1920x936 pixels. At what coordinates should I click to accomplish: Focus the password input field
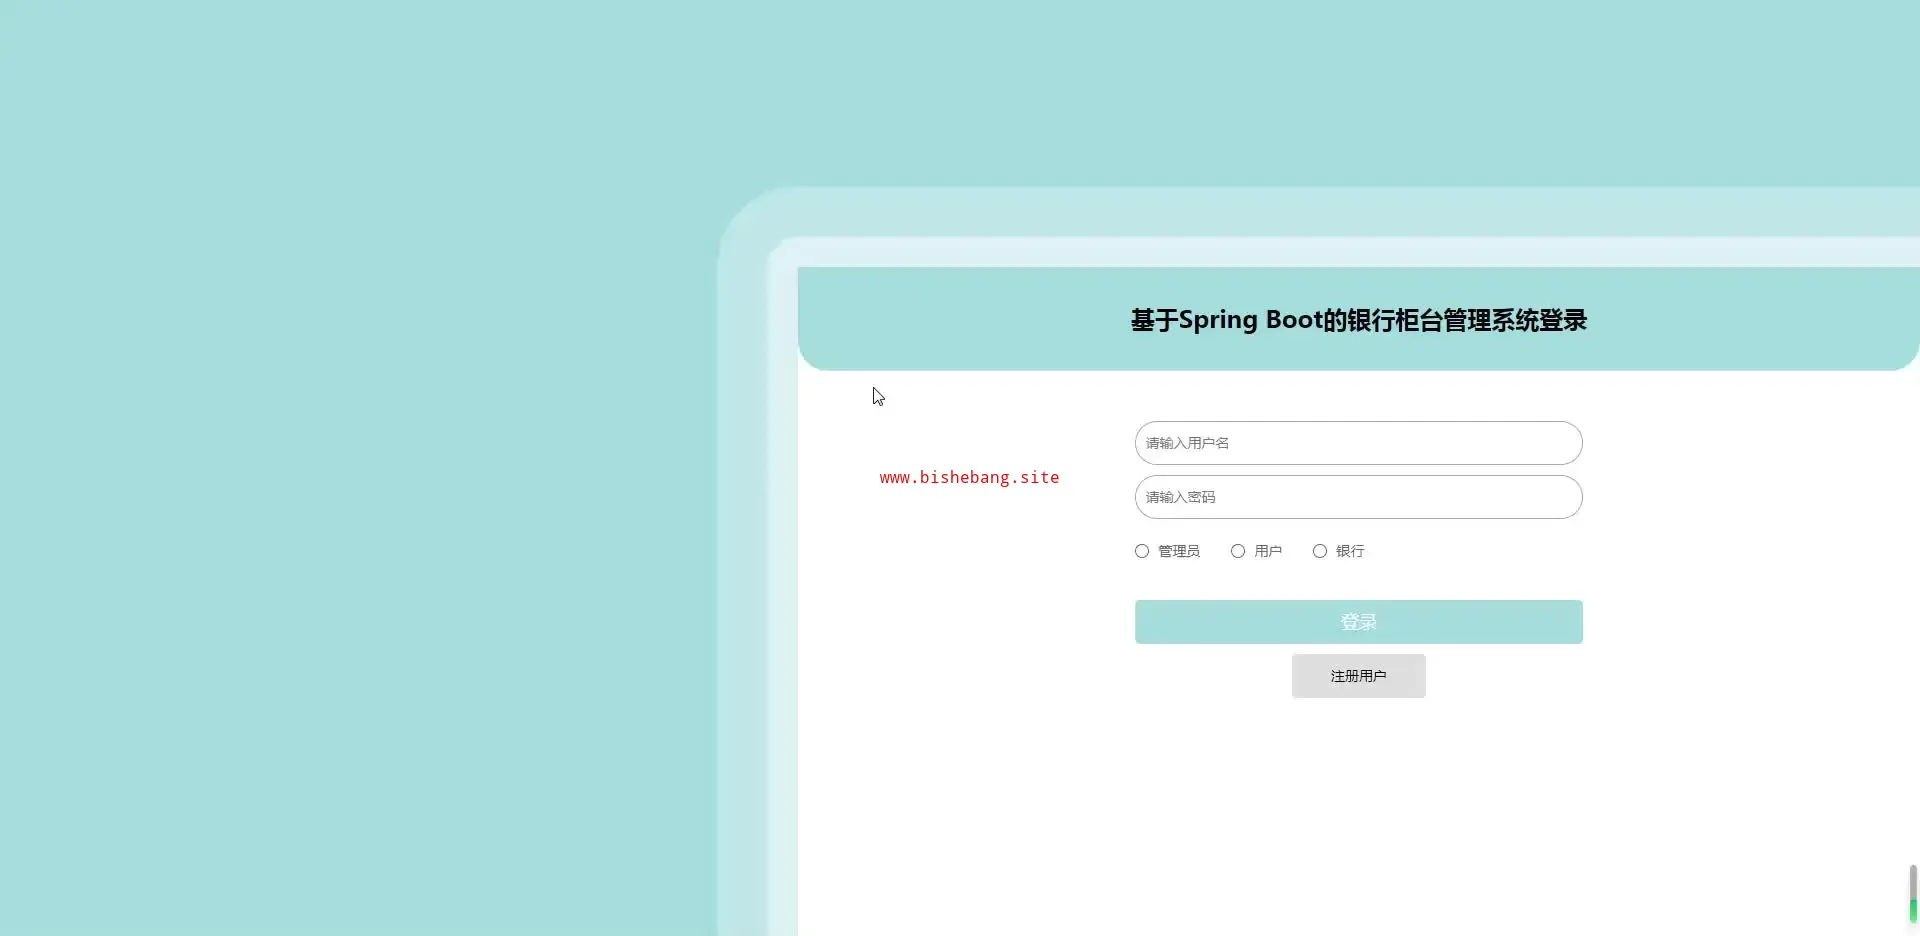click(x=1358, y=497)
